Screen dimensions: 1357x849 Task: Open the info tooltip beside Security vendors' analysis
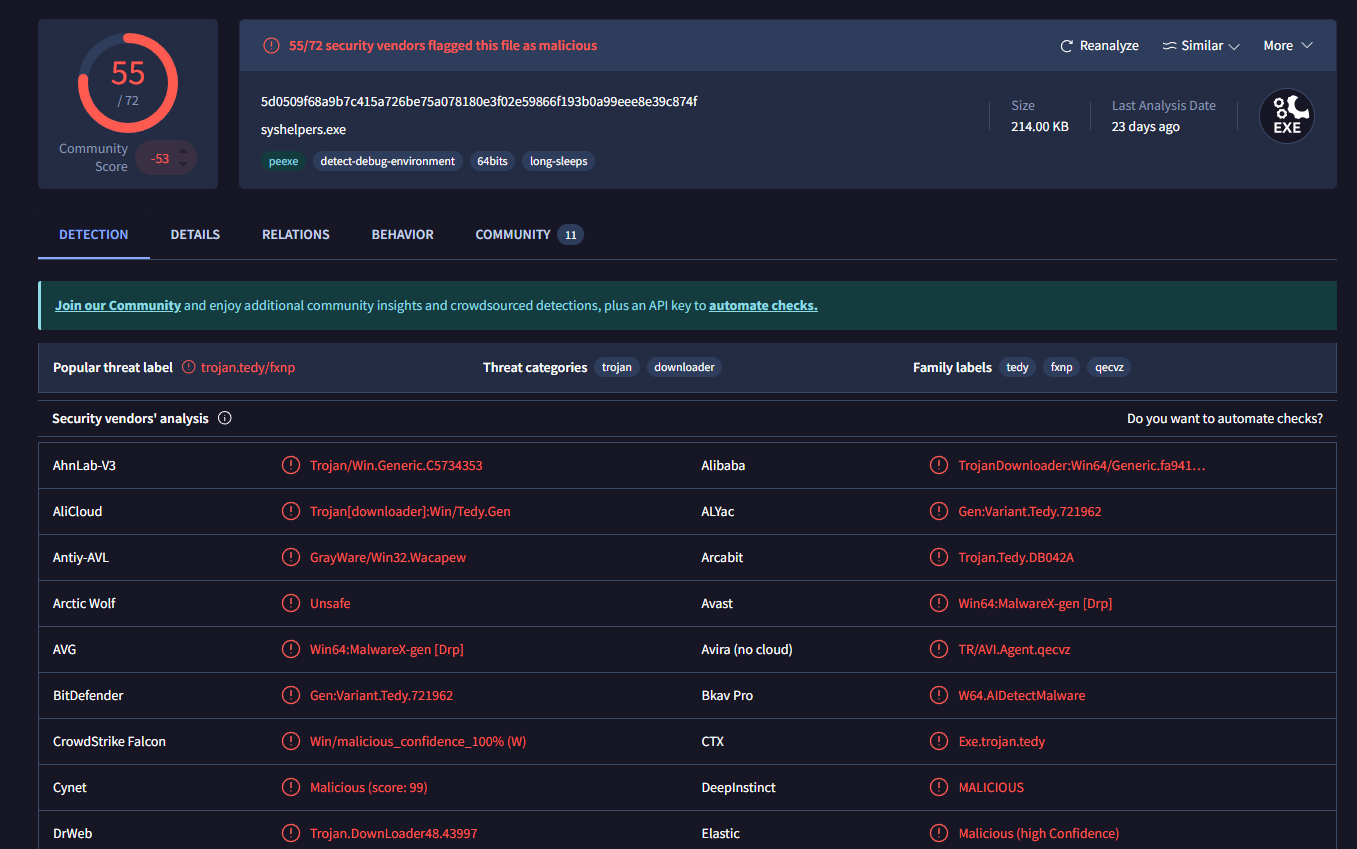[225, 418]
